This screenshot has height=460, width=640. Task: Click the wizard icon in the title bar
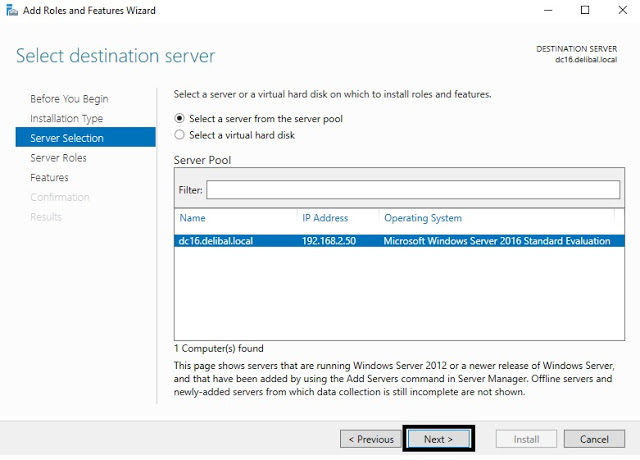coord(11,10)
